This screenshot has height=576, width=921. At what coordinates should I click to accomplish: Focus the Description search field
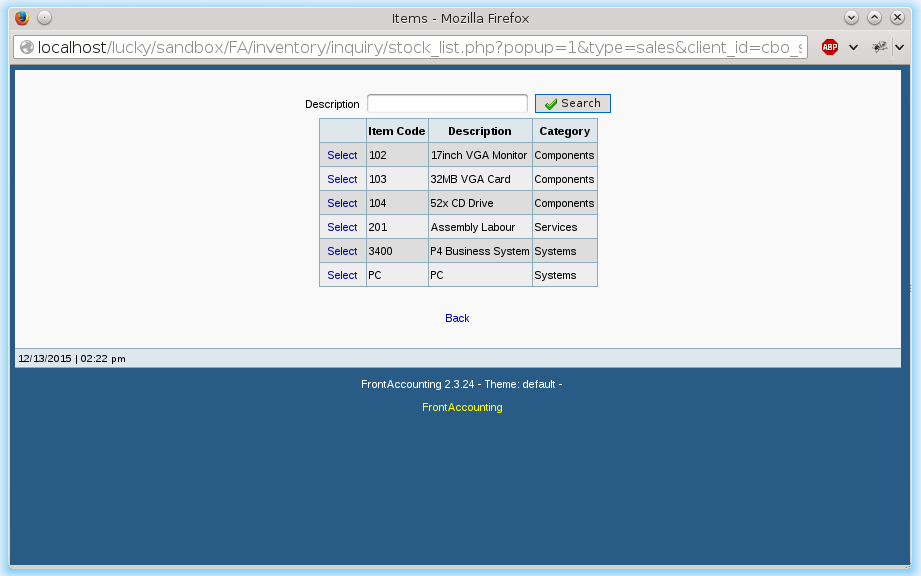pos(447,104)
